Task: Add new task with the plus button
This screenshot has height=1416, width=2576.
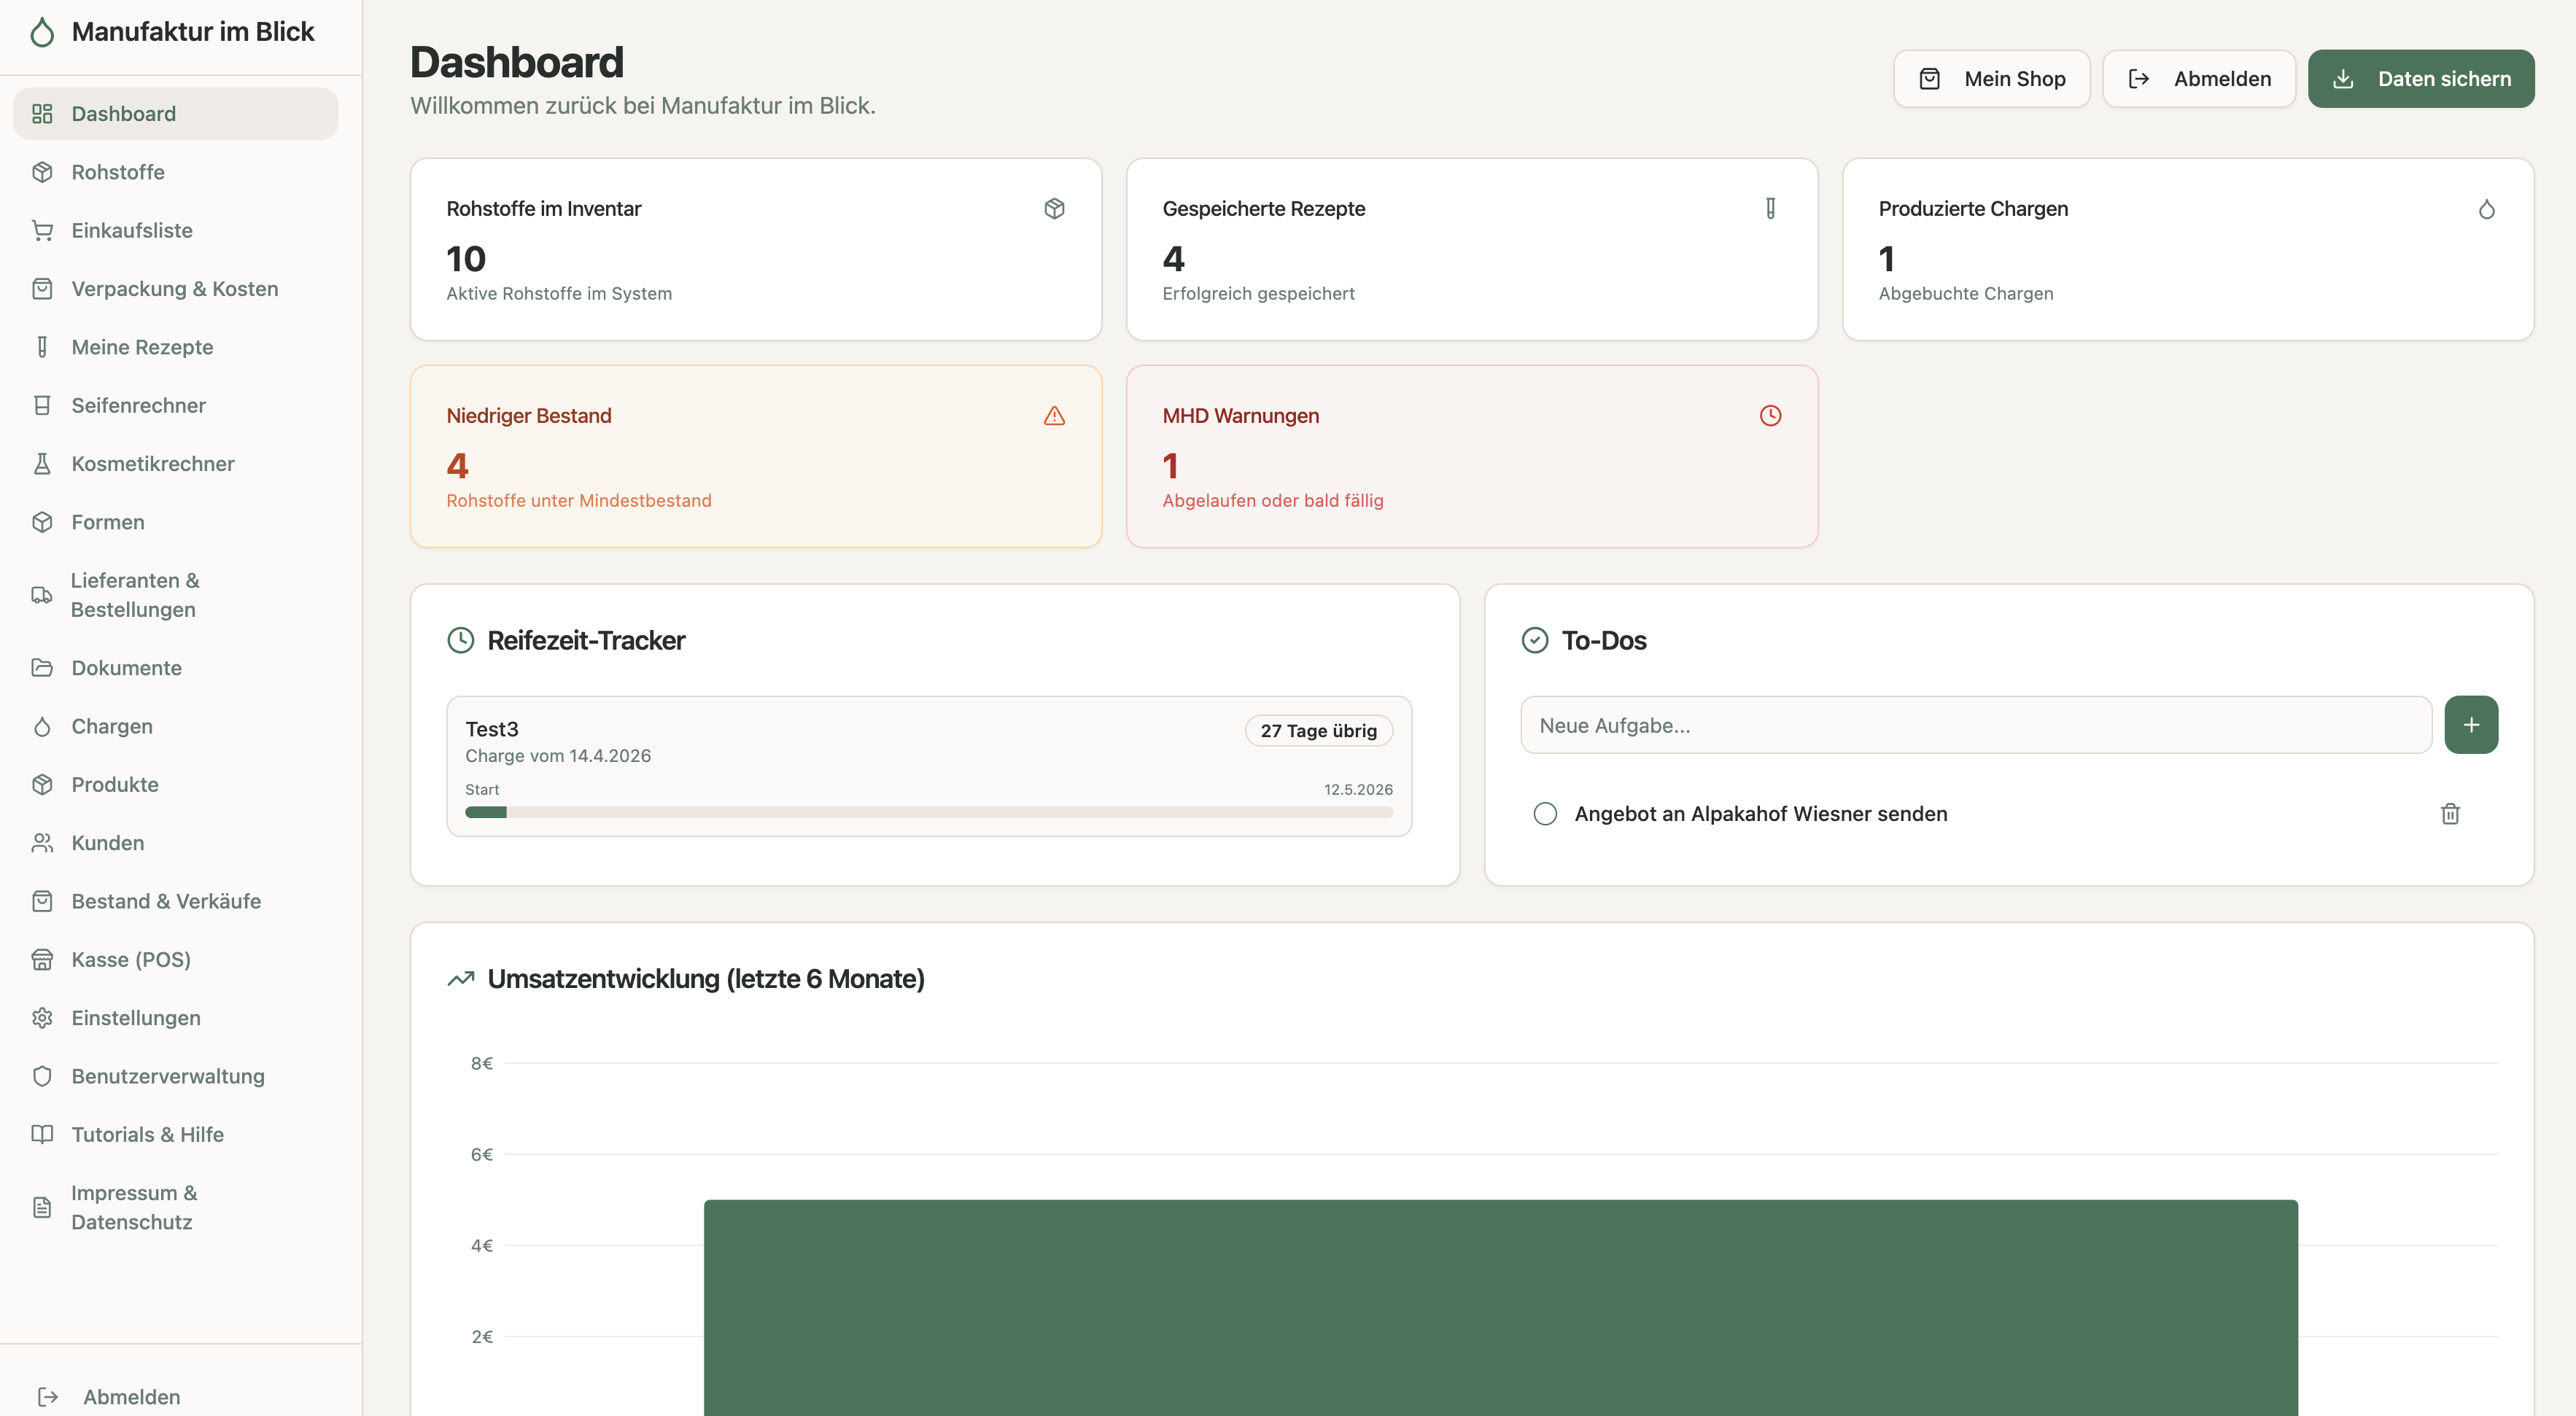Action: tap(2471, 725)
